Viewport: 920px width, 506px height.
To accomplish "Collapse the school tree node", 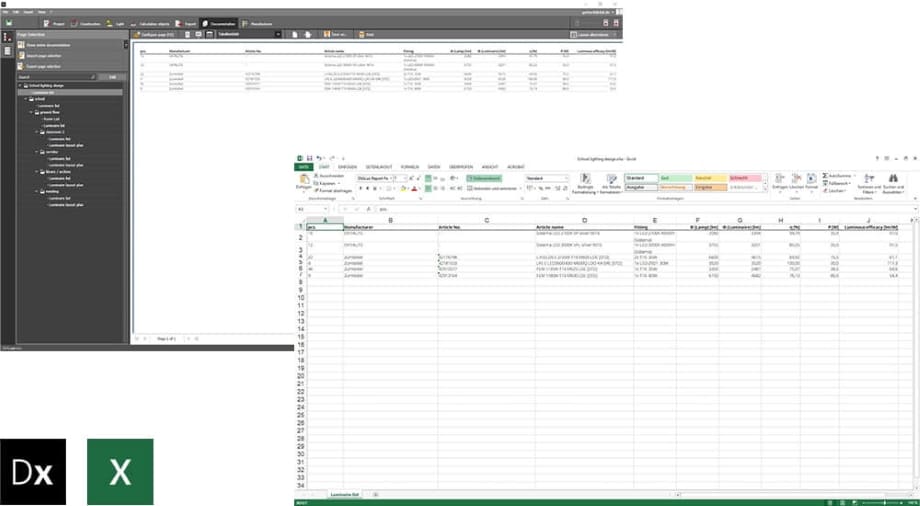I will tap(27, 99).
